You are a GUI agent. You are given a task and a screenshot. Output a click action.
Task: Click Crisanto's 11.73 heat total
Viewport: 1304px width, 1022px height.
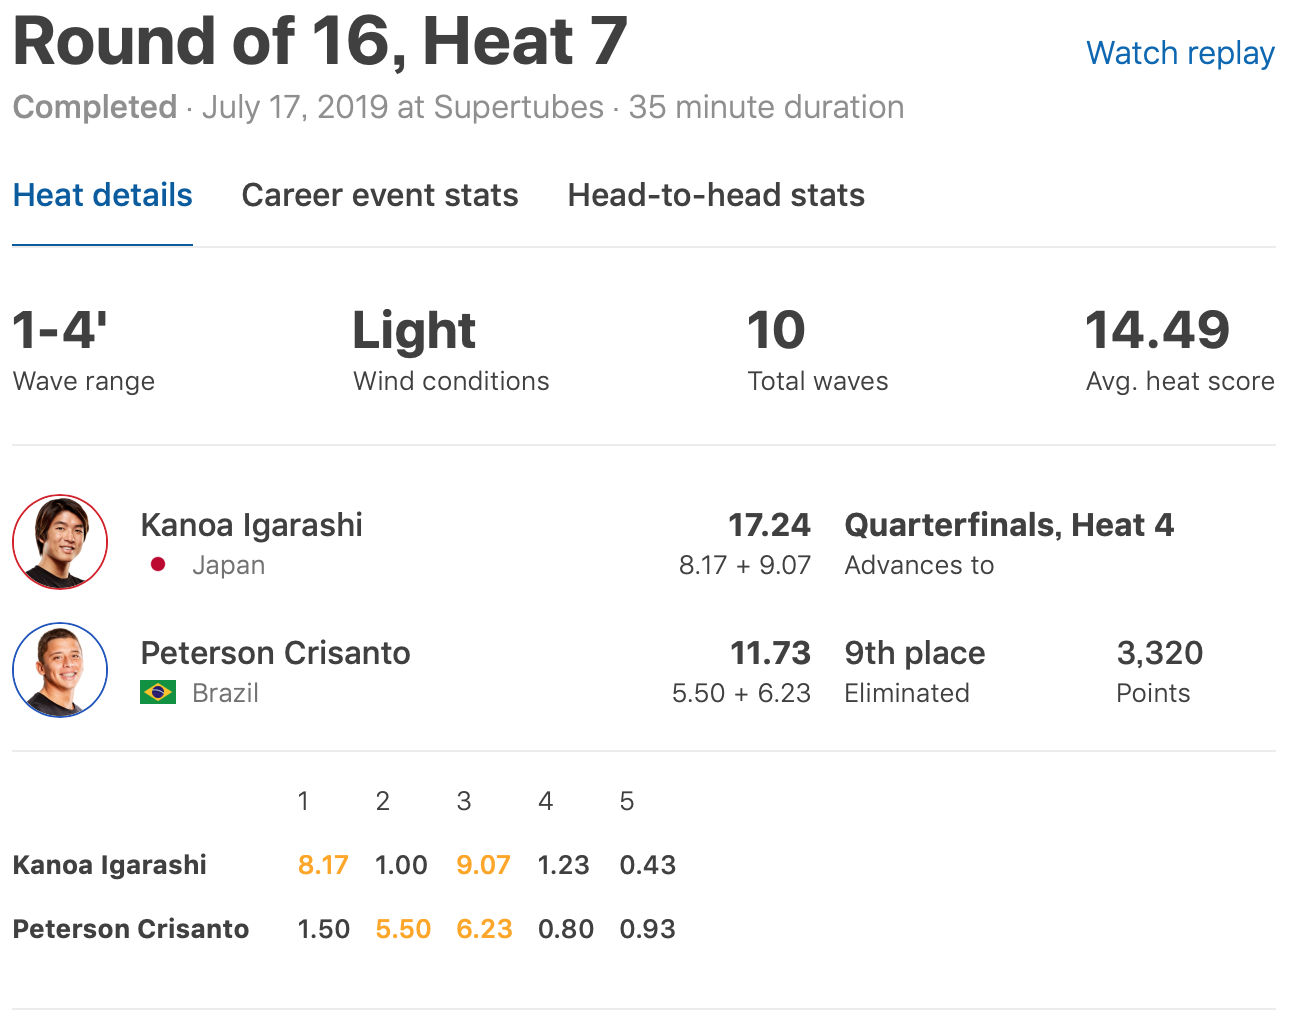(x=770, y=653)
